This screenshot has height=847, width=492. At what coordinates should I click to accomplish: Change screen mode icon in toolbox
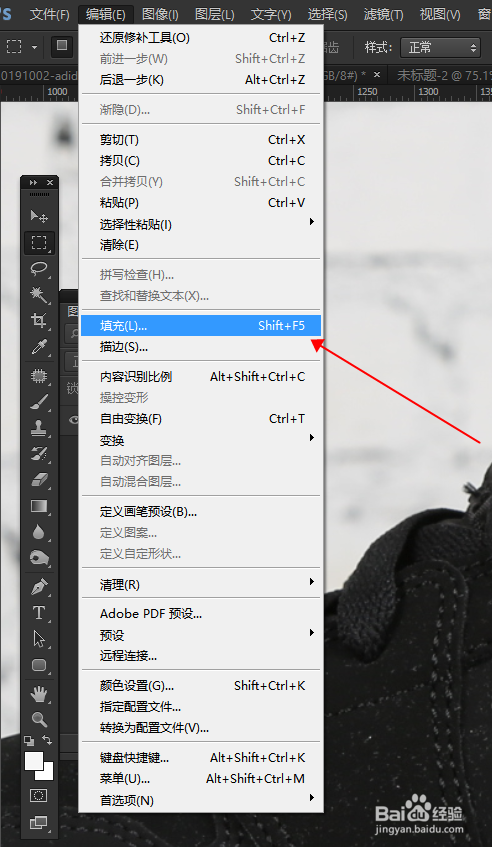point(39,823)
